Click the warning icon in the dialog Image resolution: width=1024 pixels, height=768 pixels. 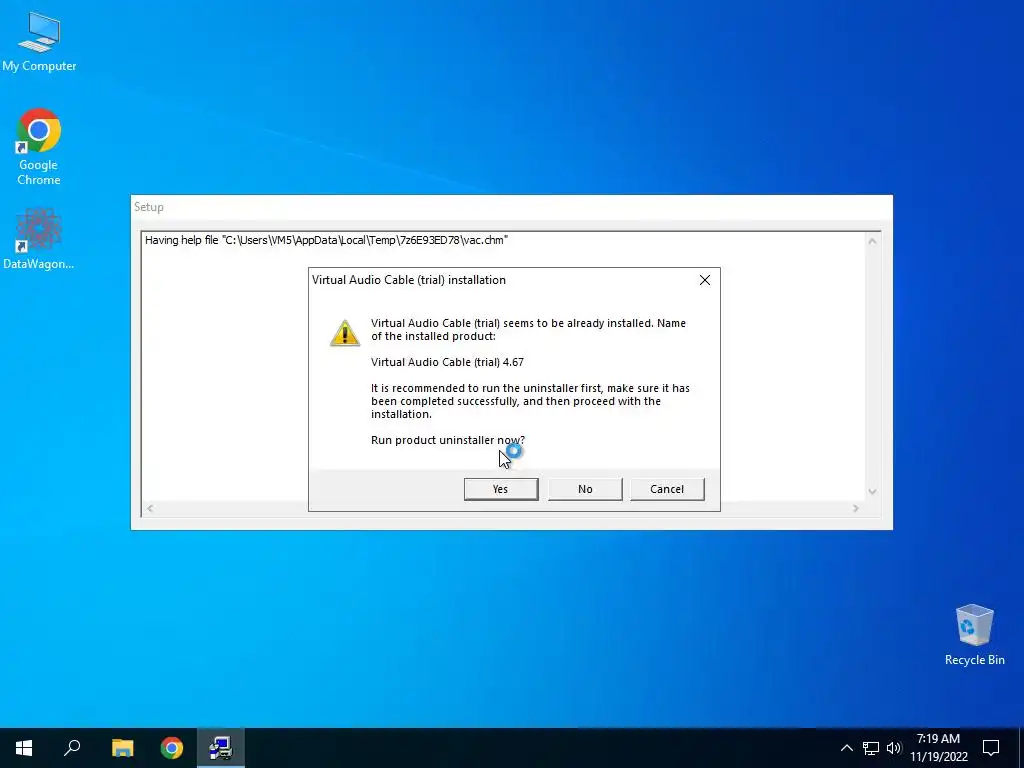345,332
